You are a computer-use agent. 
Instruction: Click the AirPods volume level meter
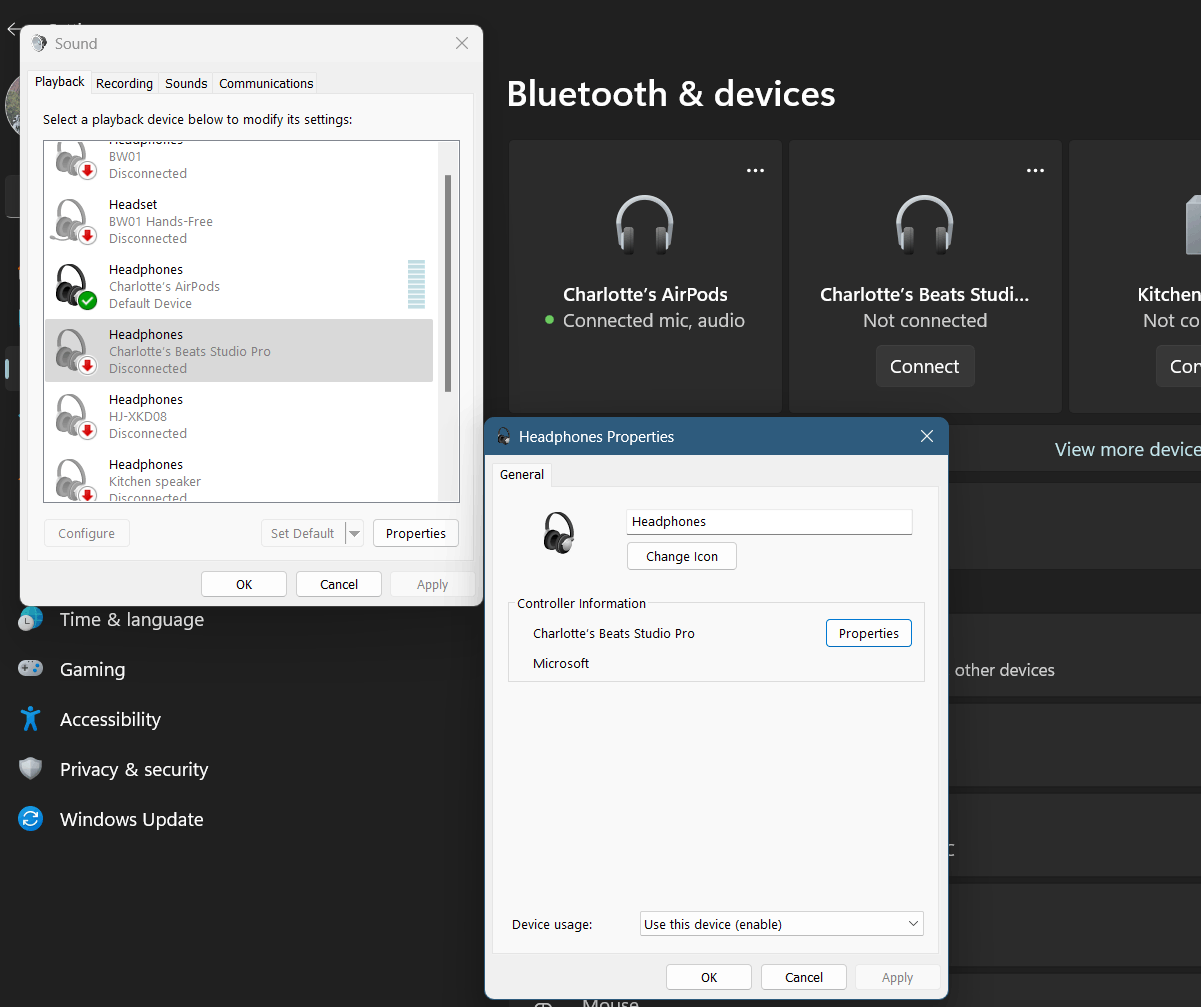[416, 284]
